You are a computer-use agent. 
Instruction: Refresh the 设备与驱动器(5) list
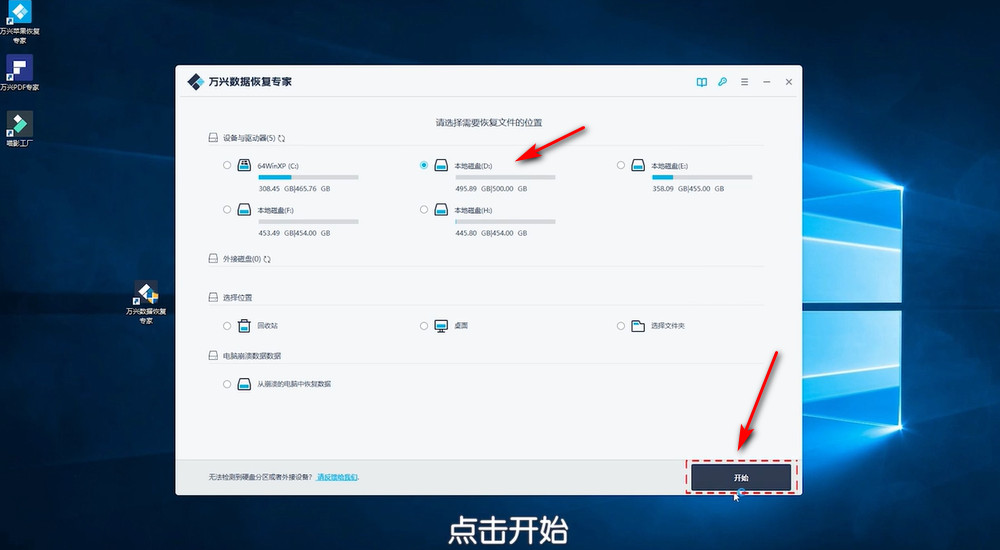[x=281, y=138]
